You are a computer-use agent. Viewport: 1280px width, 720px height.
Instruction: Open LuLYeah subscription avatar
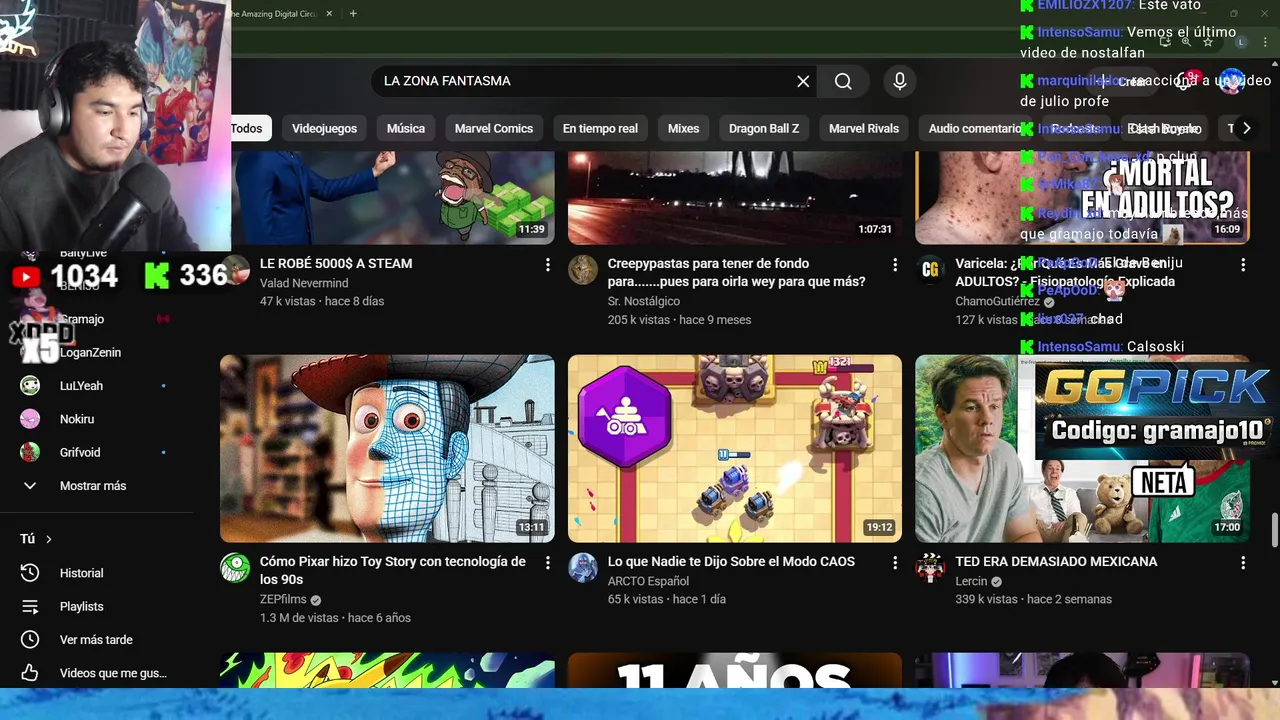30,385
